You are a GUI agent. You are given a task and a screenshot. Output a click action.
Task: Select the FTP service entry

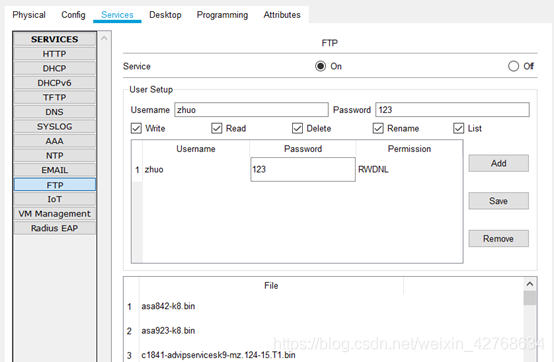point(55,185)
